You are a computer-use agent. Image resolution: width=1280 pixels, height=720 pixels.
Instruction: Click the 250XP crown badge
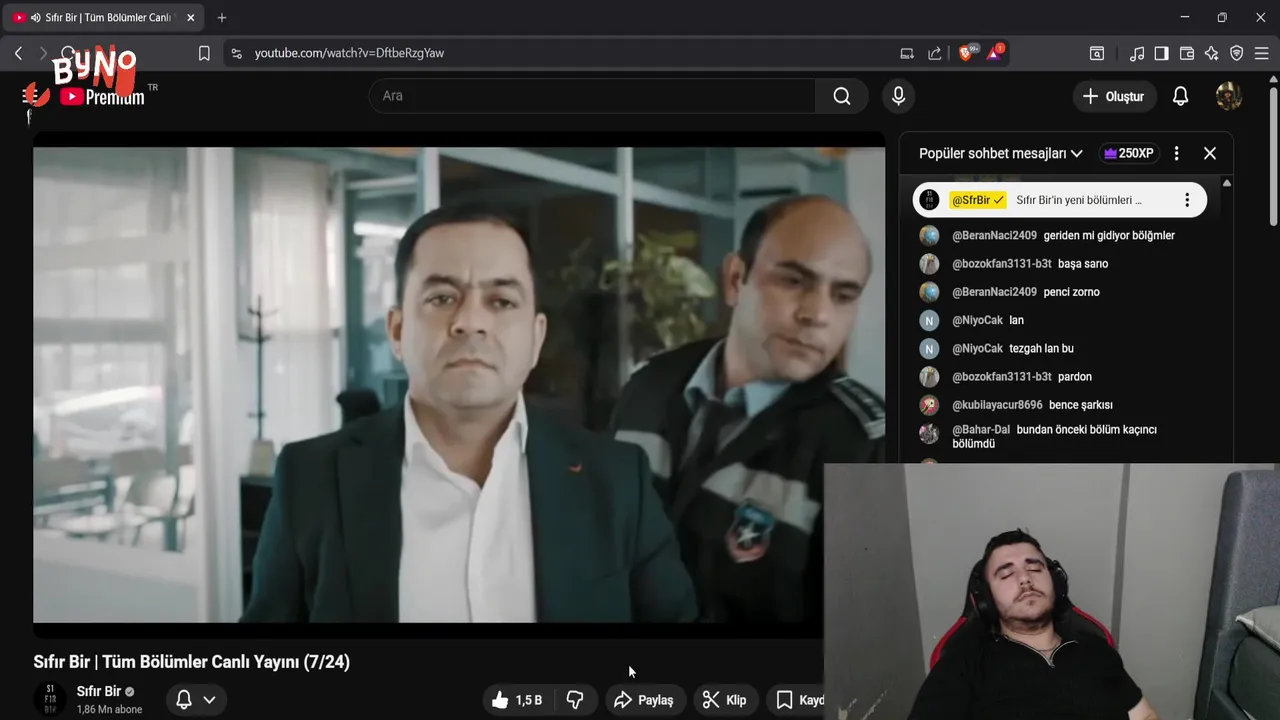1128,153
